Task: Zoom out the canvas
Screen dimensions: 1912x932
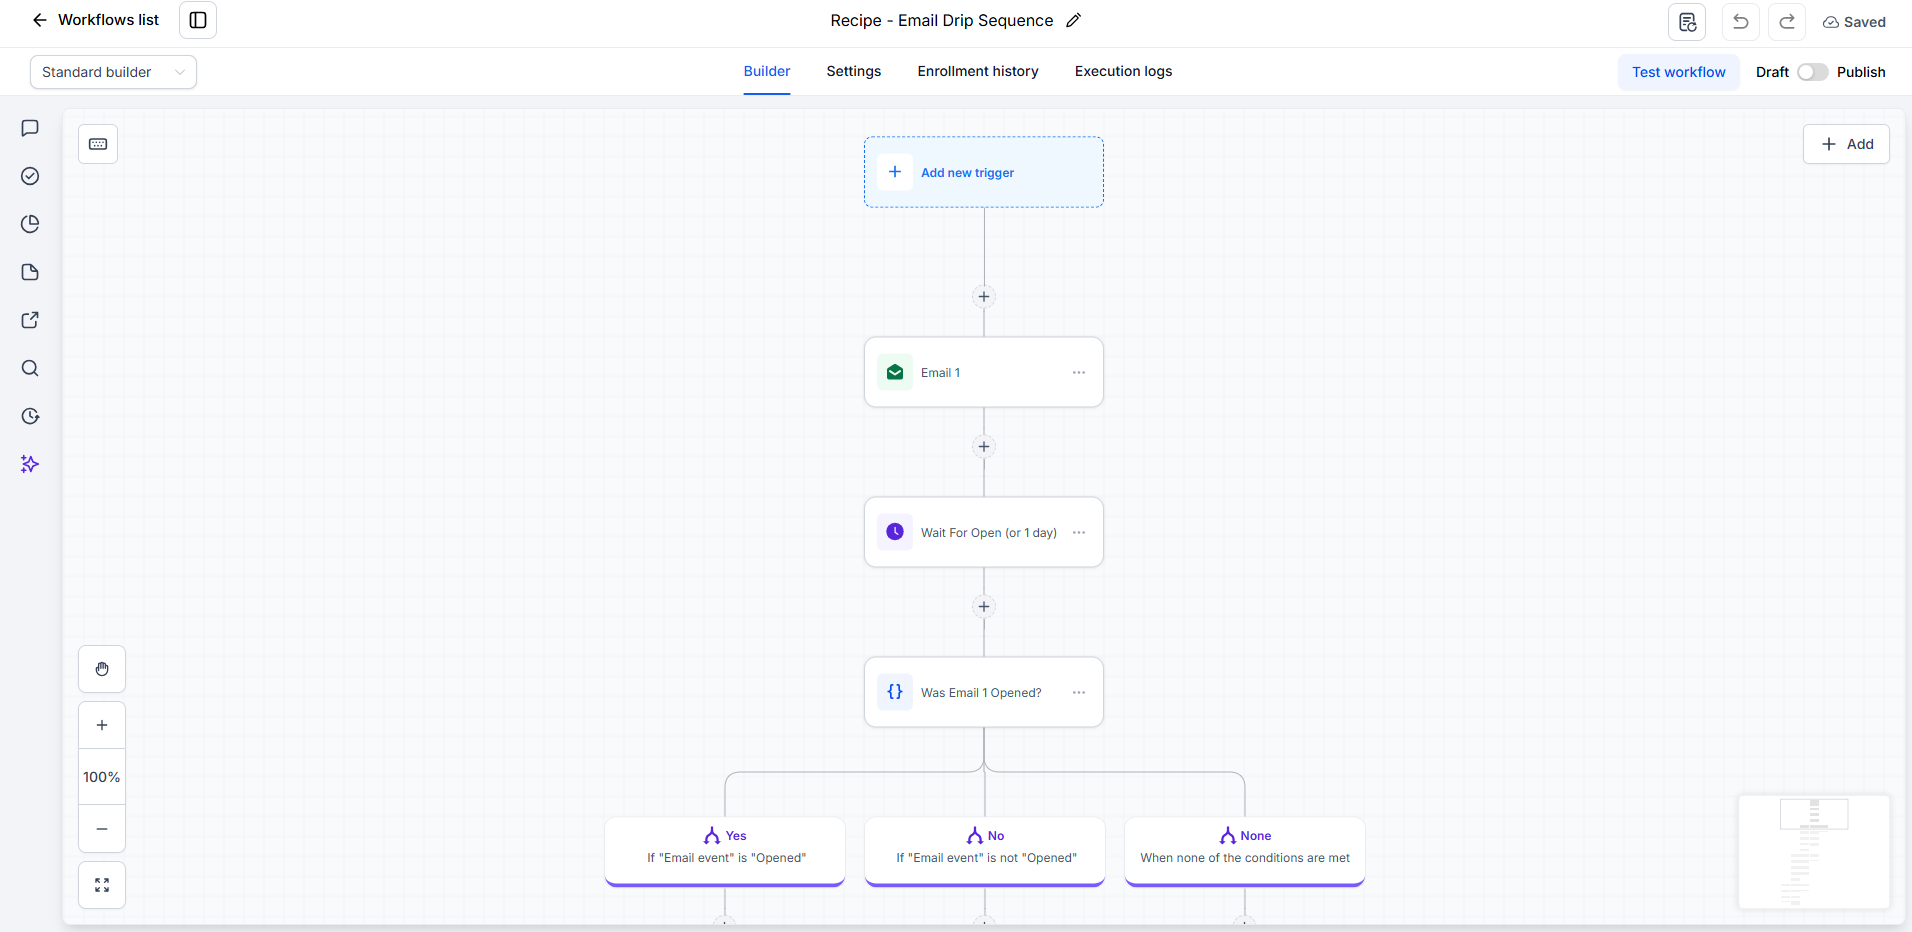Action: coord(102,829)
